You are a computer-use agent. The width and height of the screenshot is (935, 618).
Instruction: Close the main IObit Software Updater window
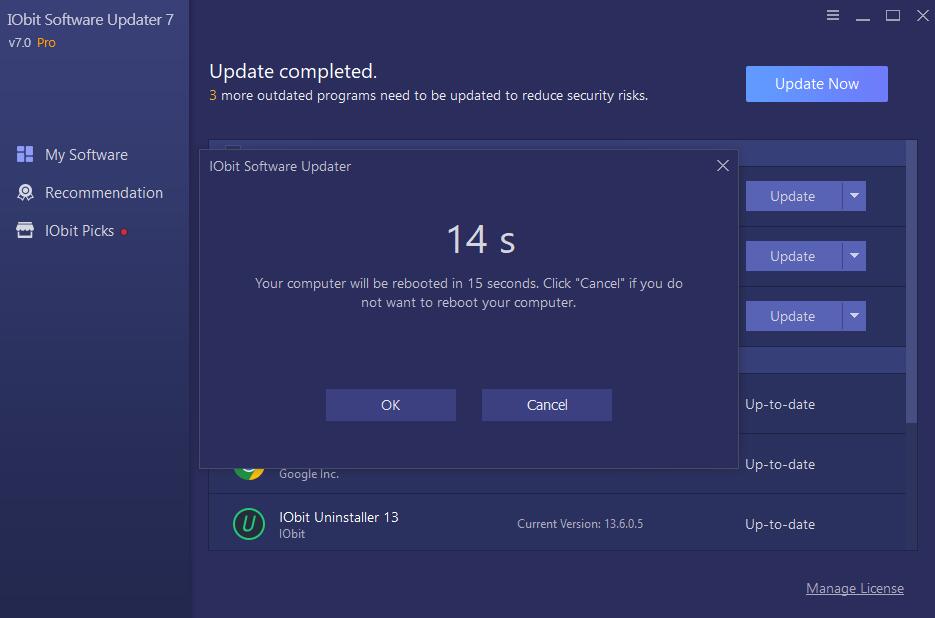click(922, 16)
